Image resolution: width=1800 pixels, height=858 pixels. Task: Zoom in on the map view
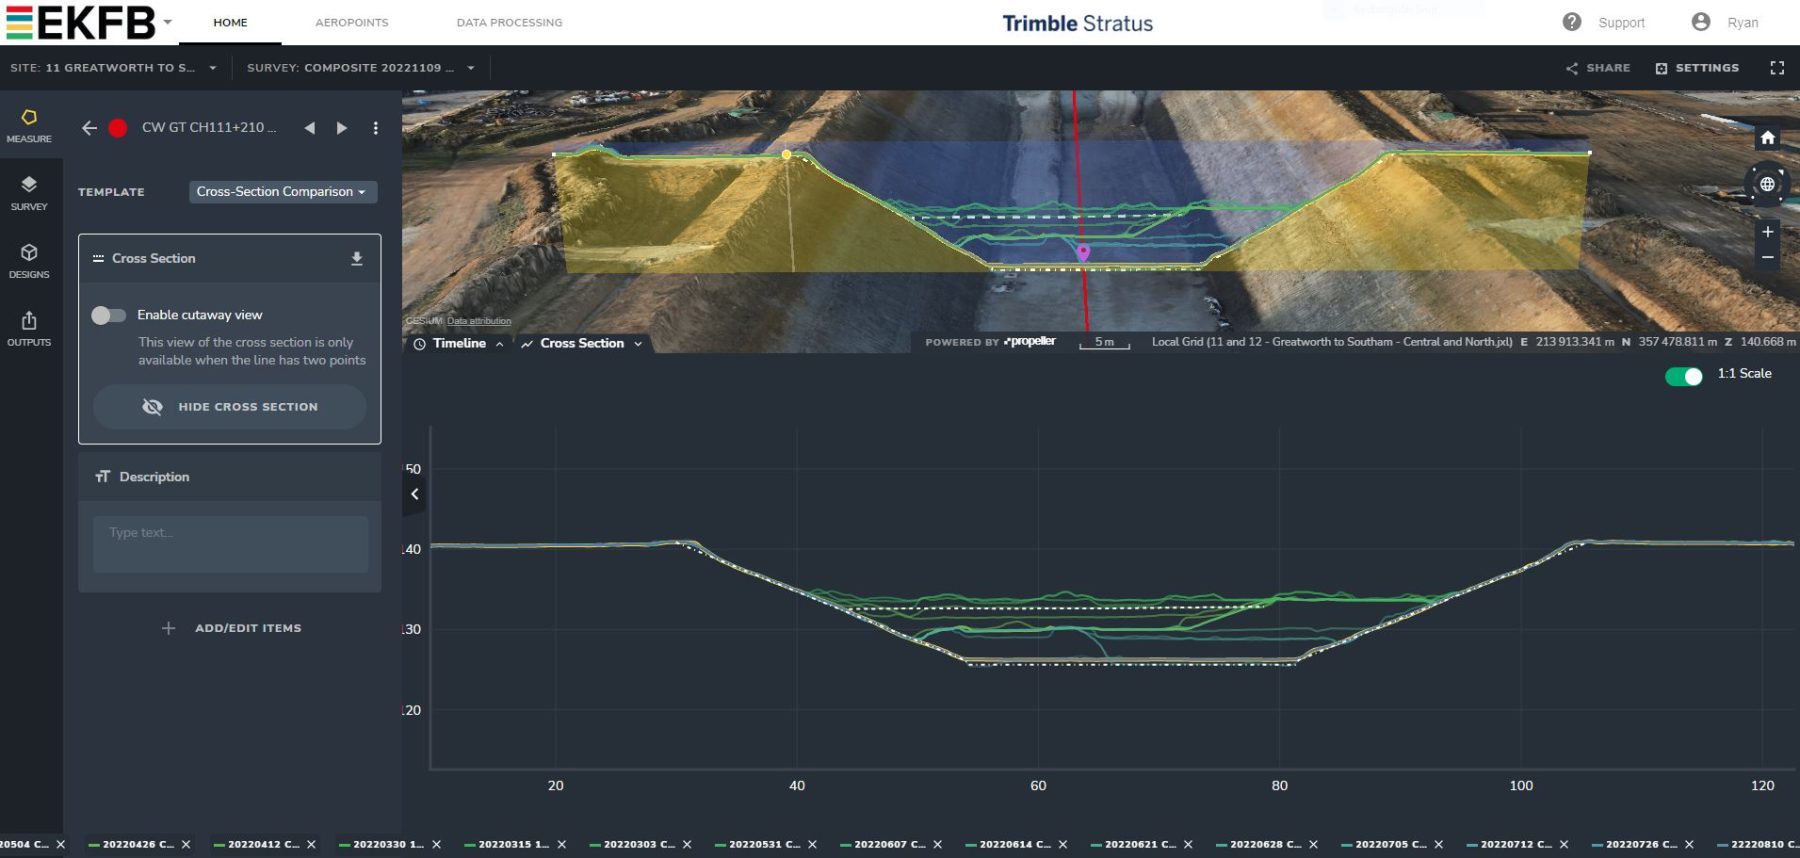pyautogui.click(x=1767, y=232)
